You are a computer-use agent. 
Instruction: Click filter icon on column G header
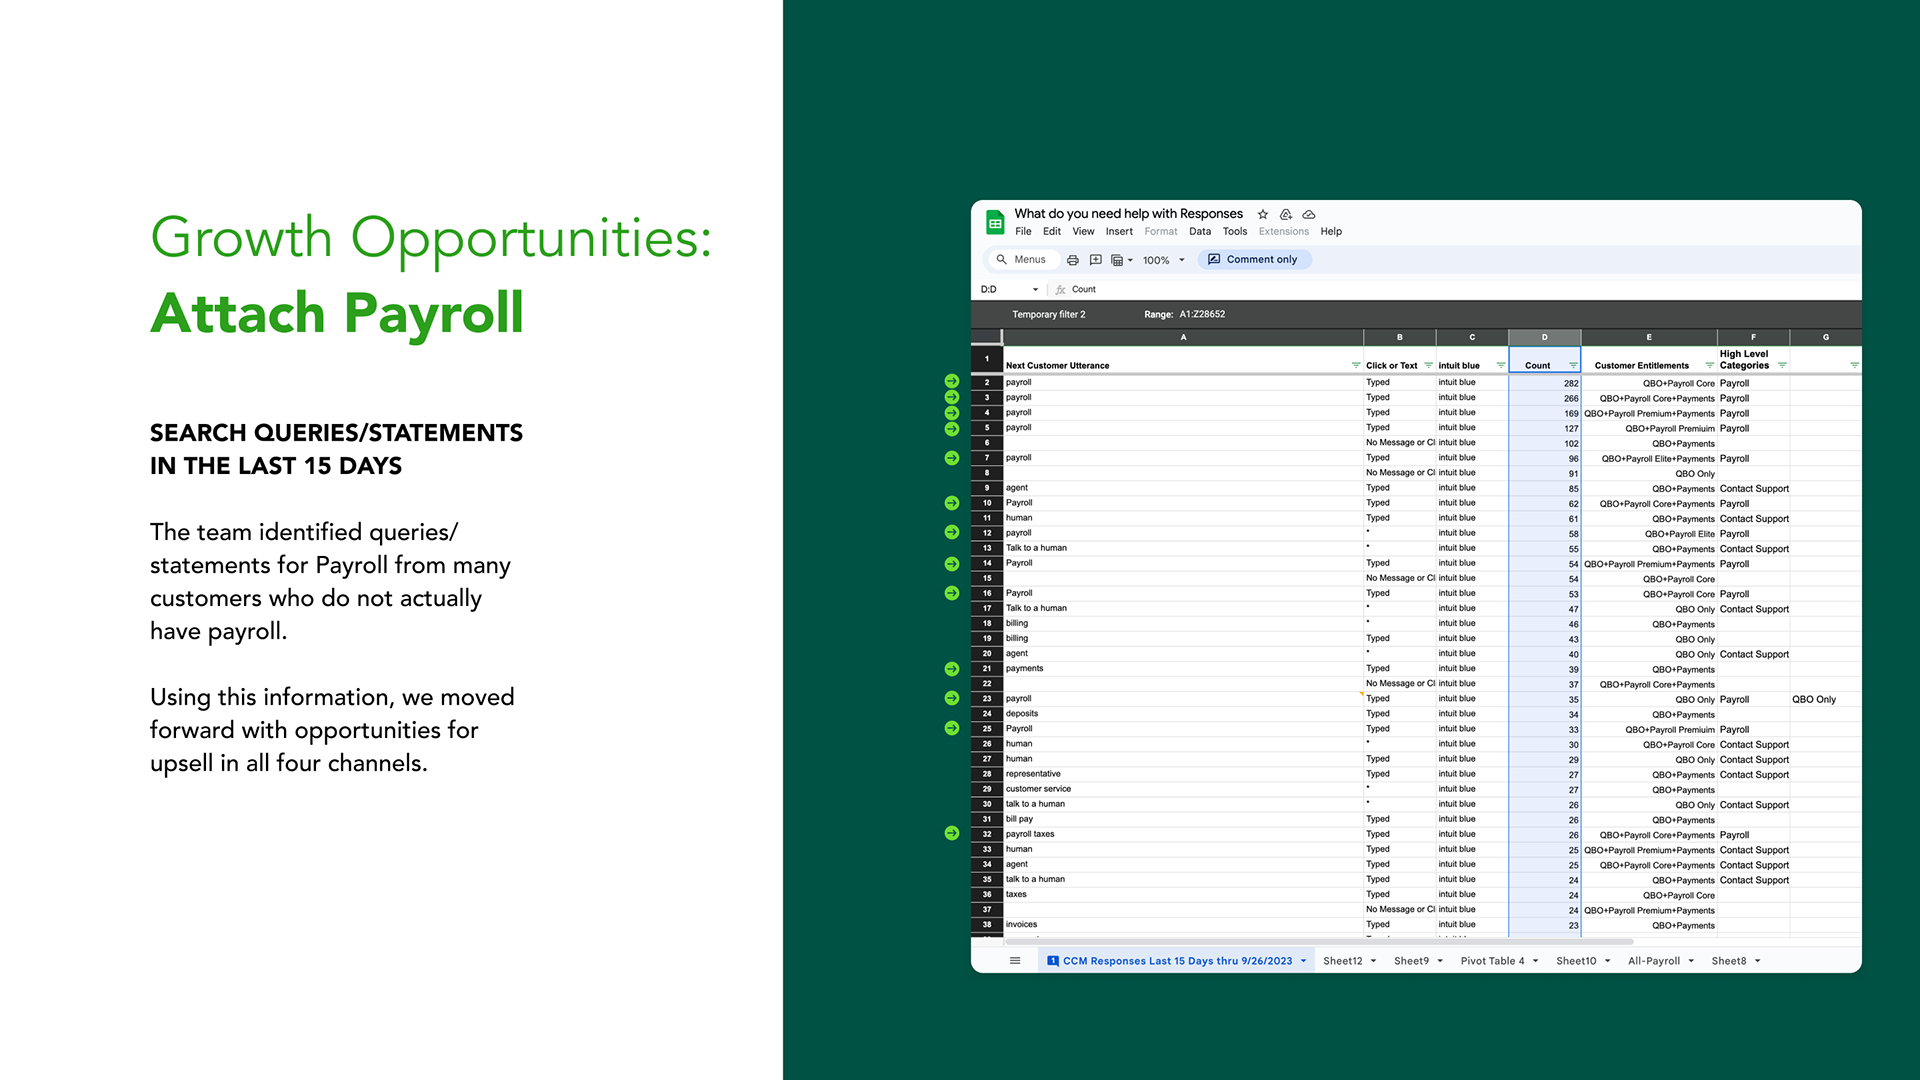[1854, 365]
